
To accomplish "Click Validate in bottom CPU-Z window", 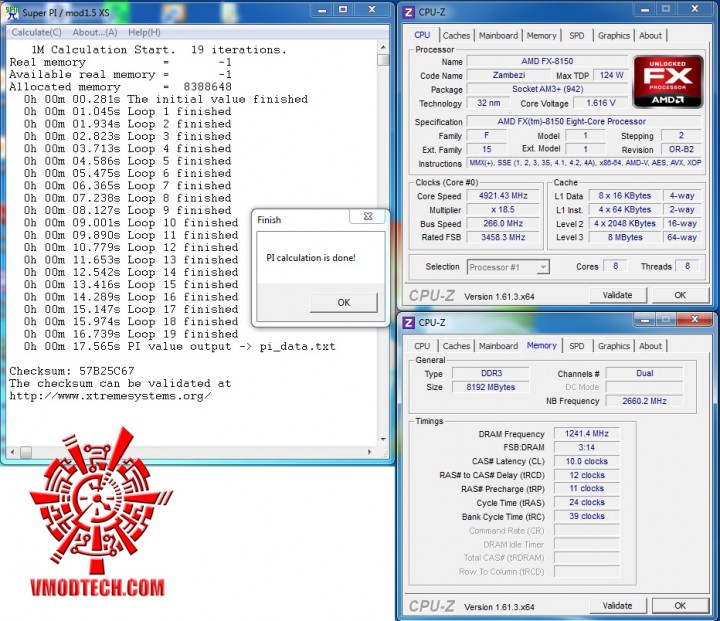I will tap(617, 605).
